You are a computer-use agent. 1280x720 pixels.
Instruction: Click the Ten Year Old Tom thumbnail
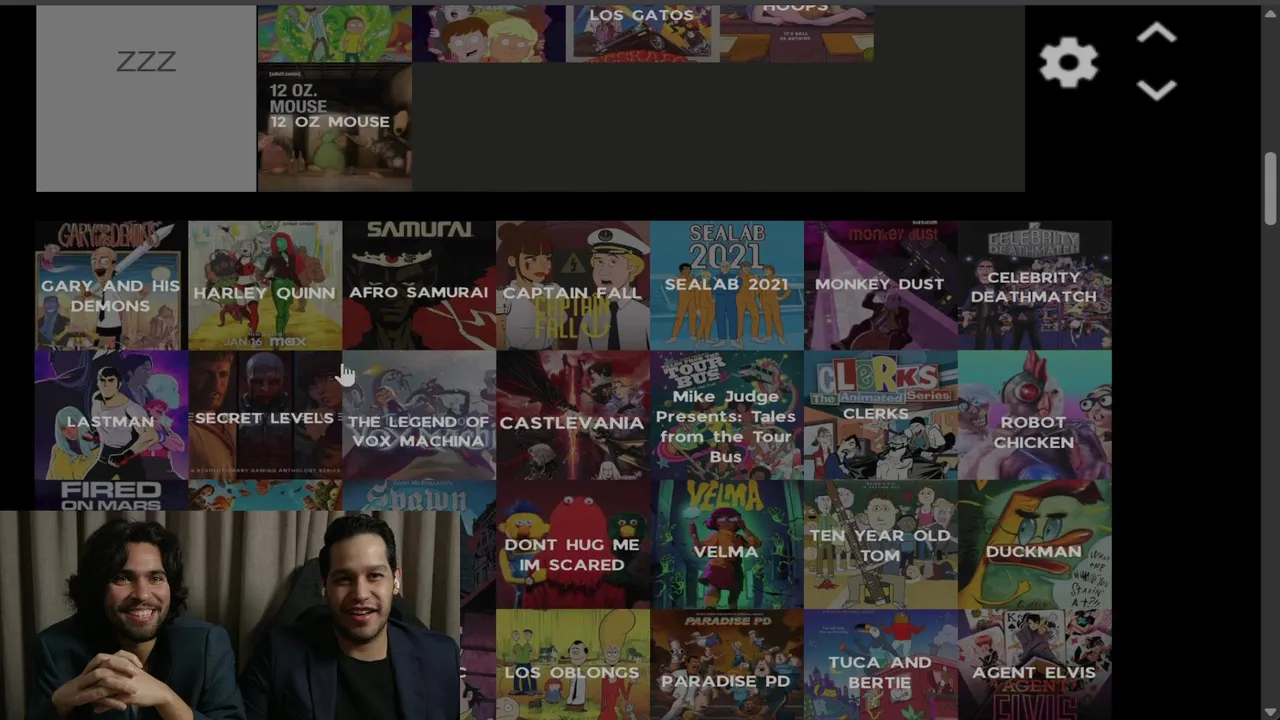point(881,545)
